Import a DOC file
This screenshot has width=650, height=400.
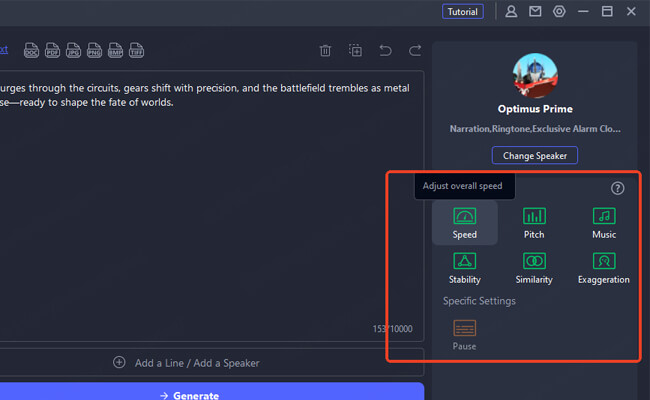pyautogui.click(x=31, y=49)
